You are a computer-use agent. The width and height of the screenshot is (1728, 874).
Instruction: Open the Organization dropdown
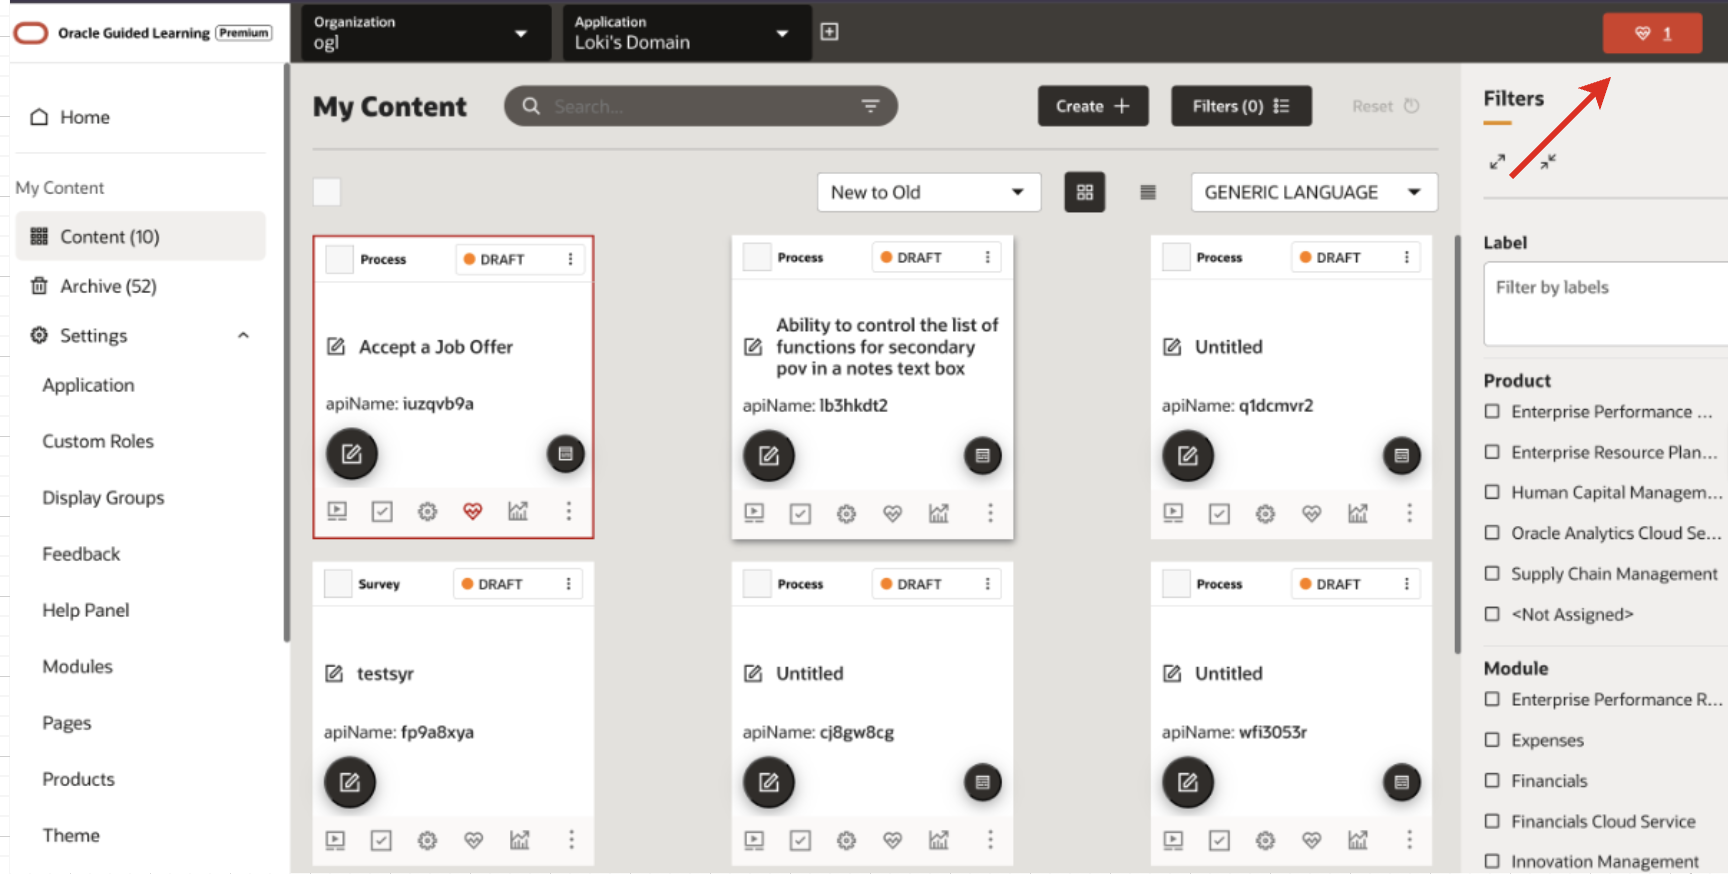tap(427, 33)
